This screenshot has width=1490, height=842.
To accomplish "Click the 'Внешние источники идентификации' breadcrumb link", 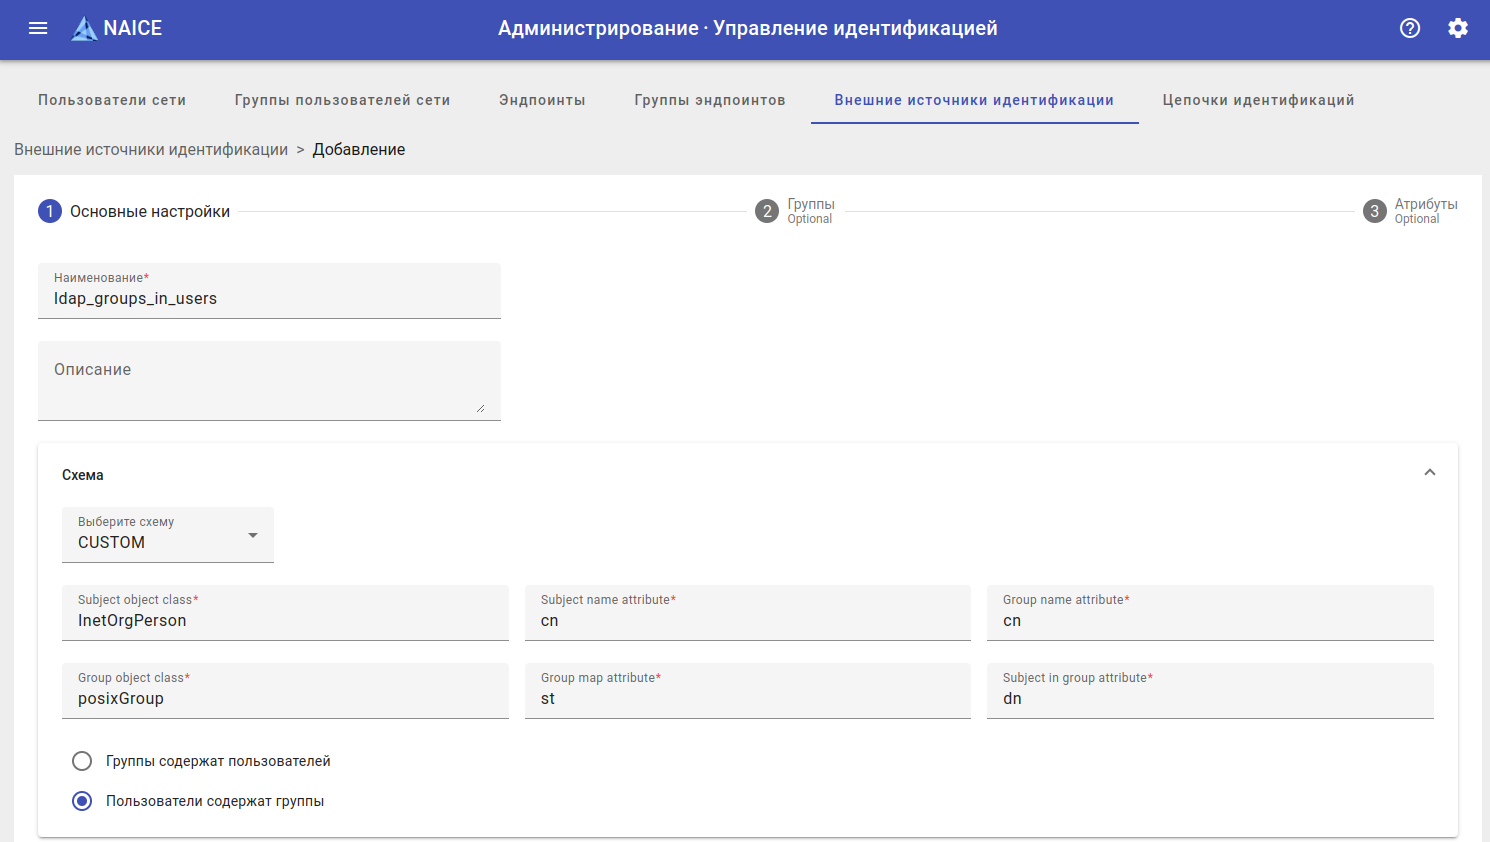I will (151, 150).
